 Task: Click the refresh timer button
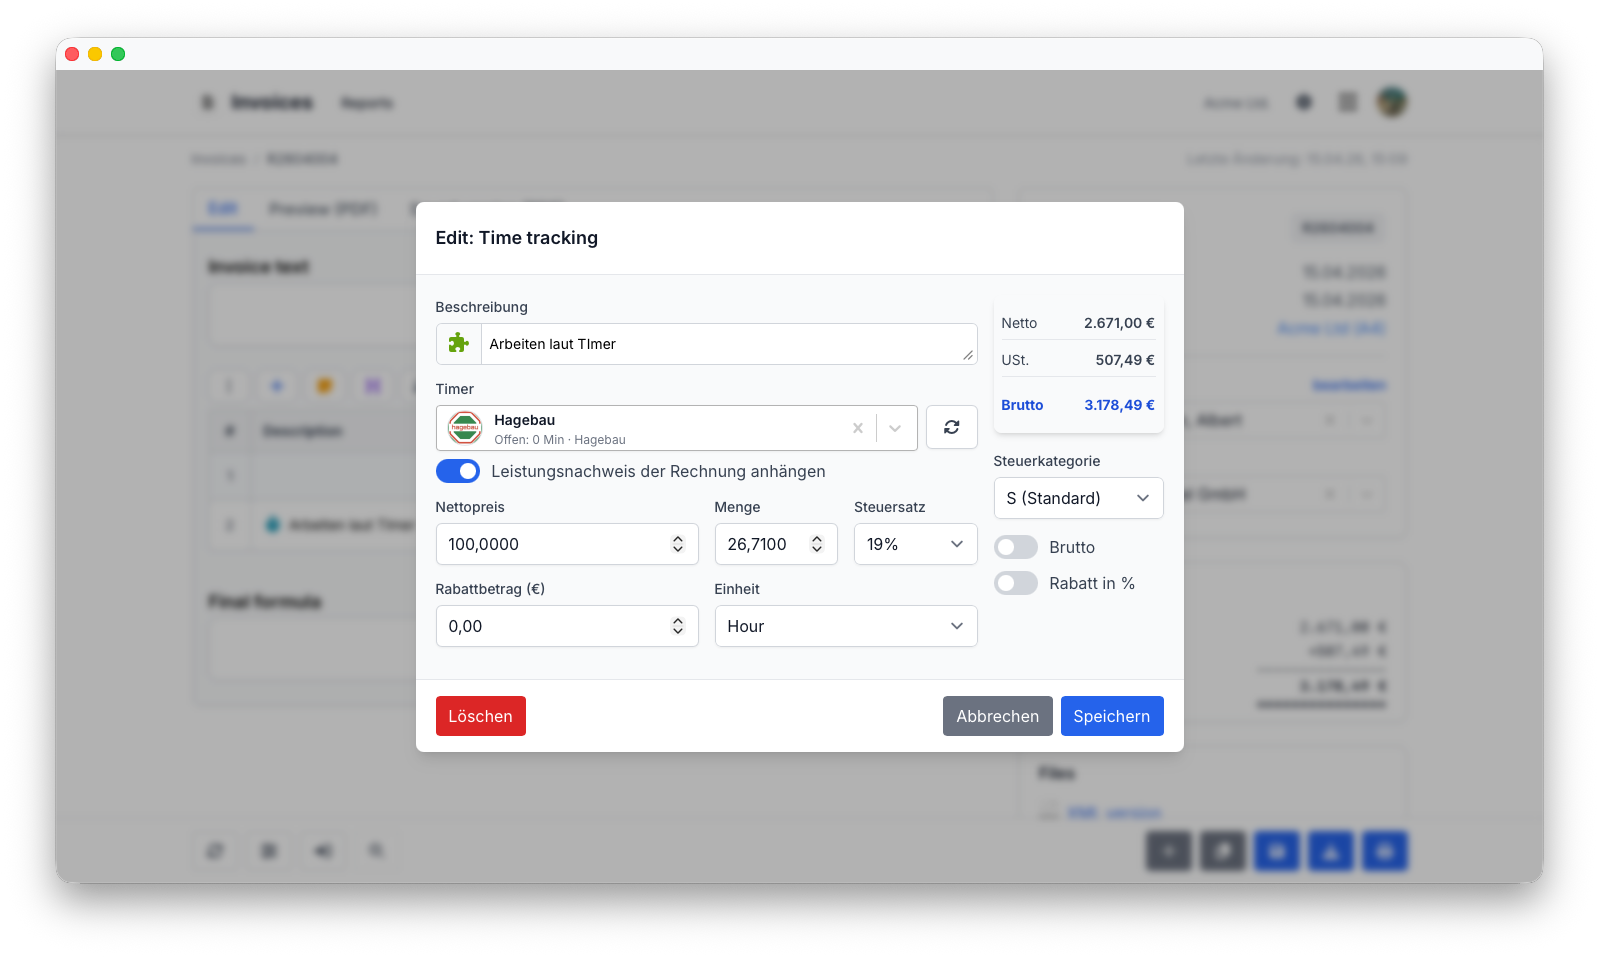(x=952, y=427)
